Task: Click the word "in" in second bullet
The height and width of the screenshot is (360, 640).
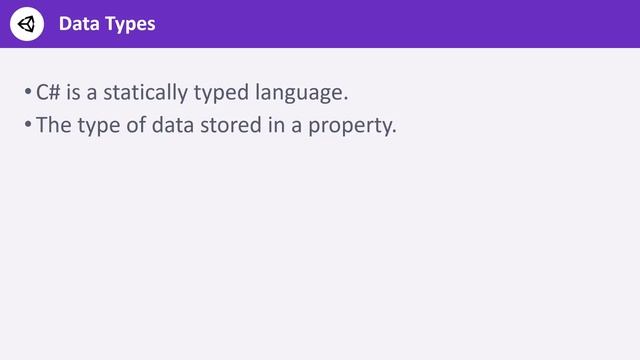Action: 276,125
